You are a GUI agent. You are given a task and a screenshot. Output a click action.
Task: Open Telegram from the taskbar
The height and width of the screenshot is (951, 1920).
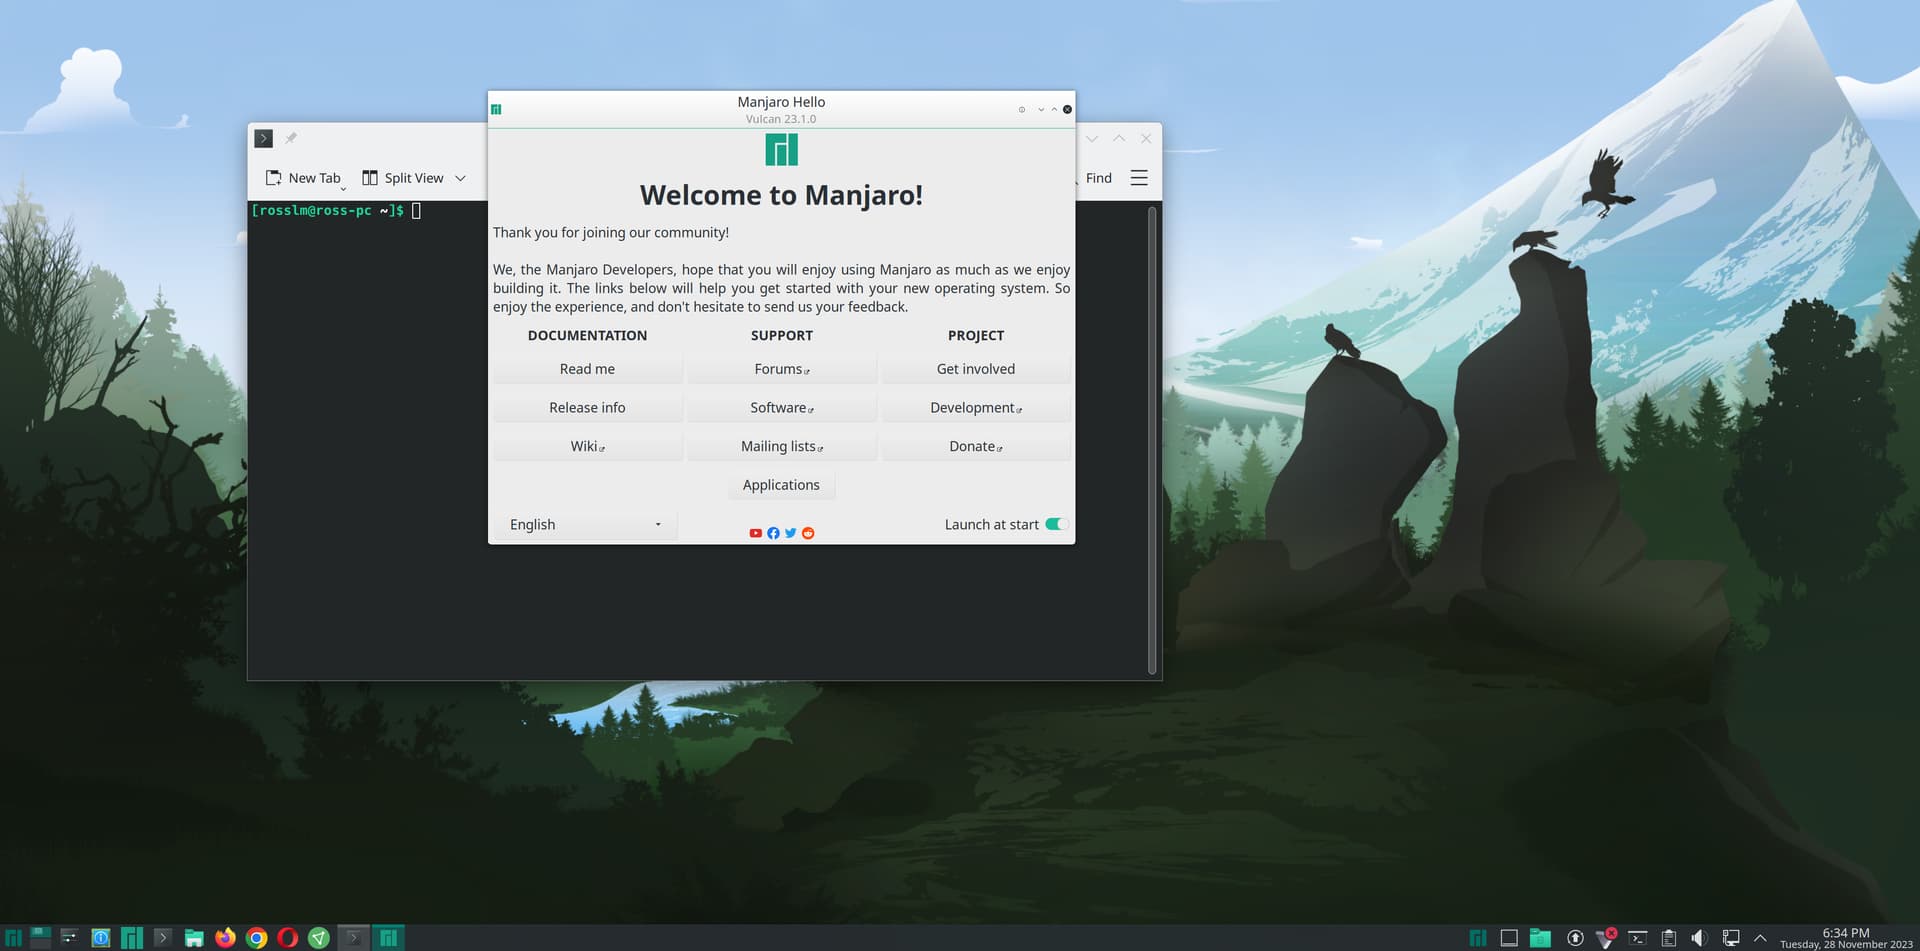coord(318,938)
